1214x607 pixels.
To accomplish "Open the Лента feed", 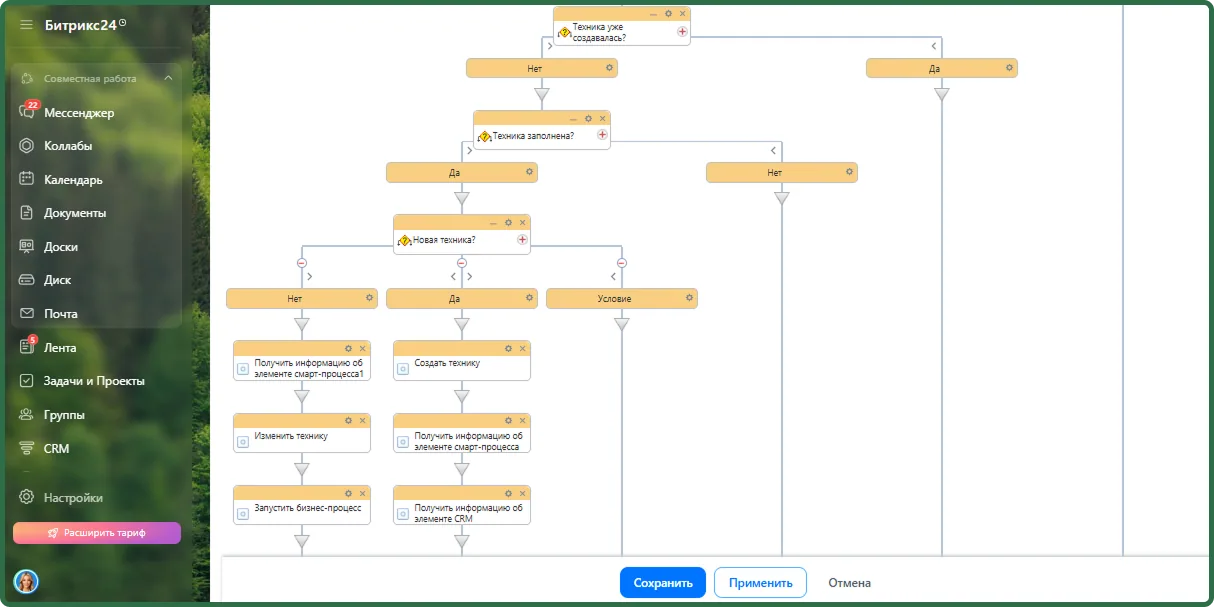I will click(x=60, y=348).
